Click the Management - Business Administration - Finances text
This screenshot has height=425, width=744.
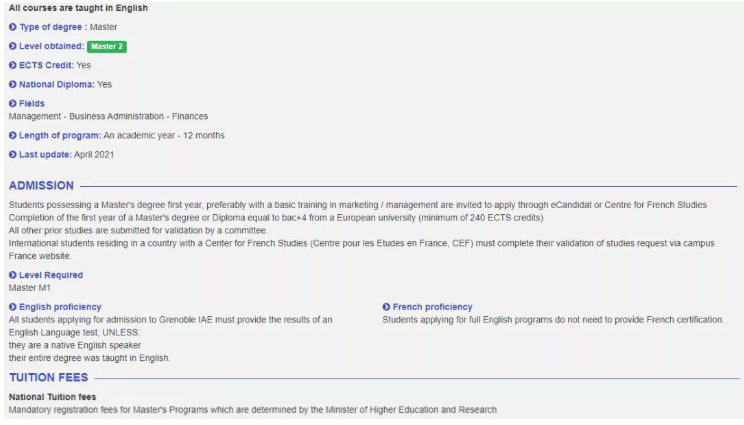pos(108,116)
